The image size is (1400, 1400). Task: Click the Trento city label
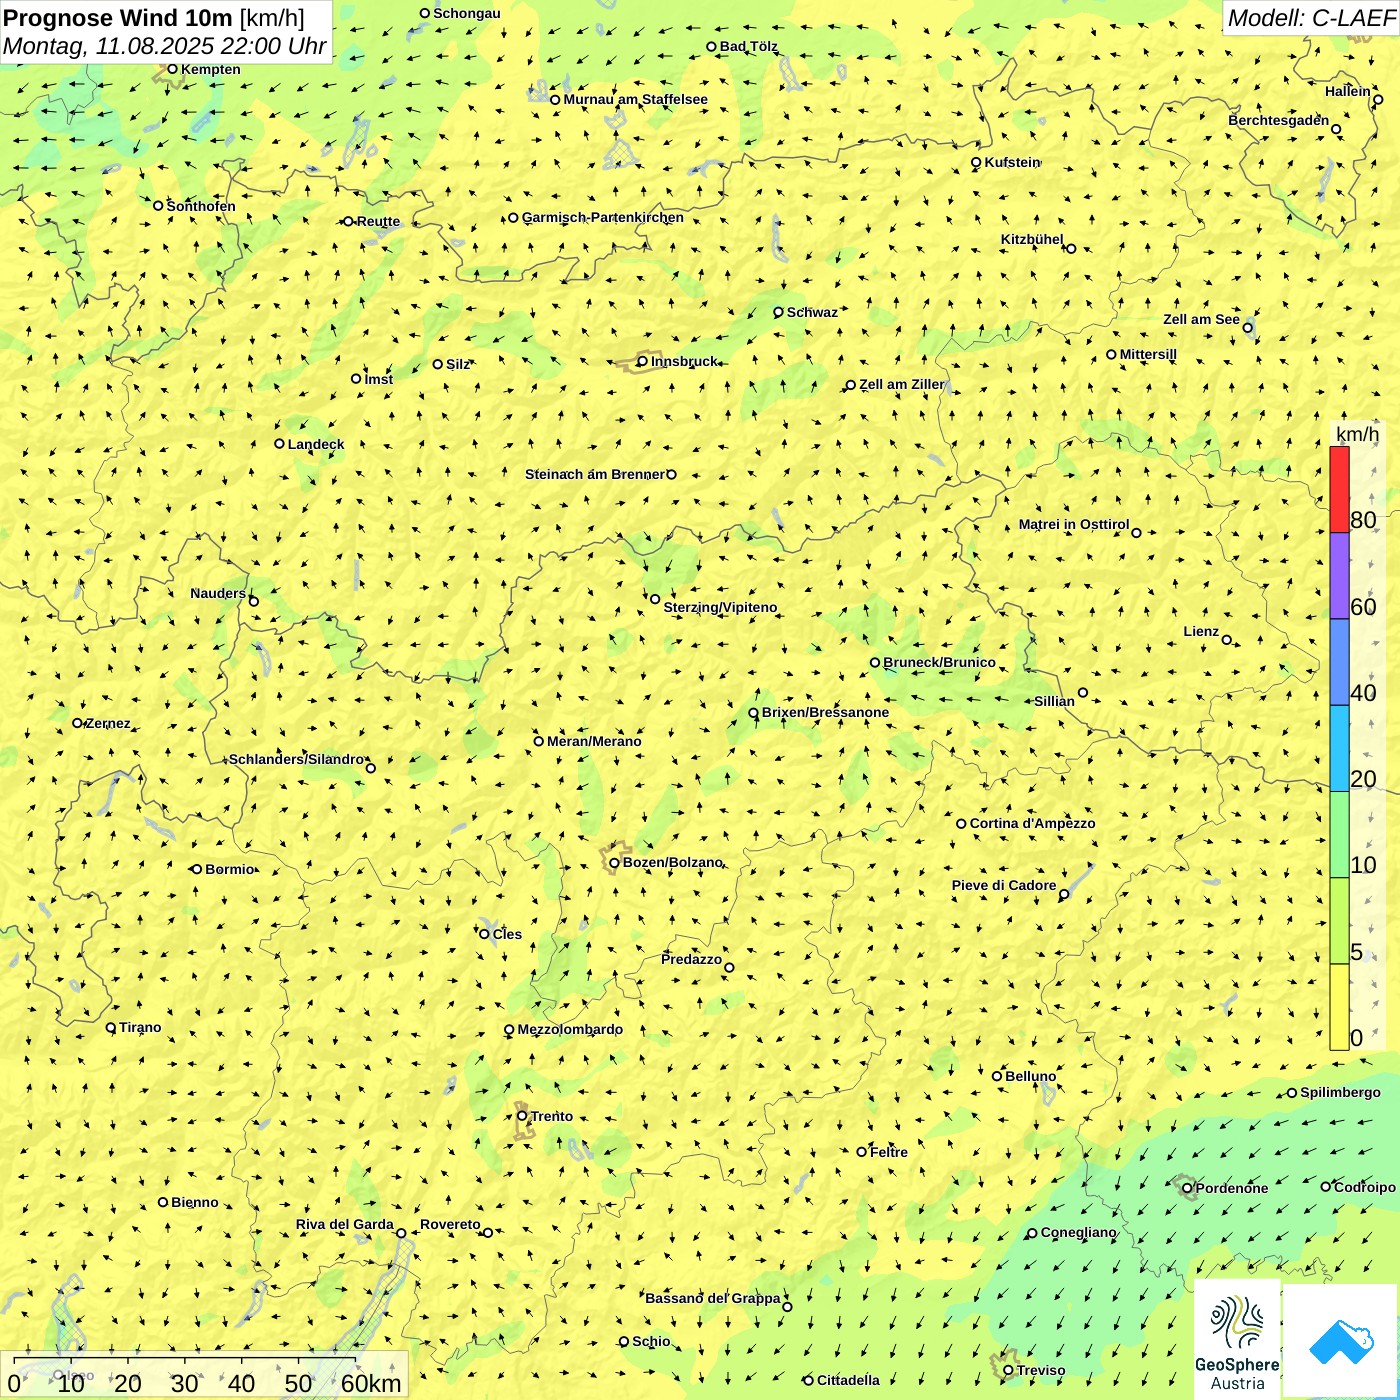552,1116
